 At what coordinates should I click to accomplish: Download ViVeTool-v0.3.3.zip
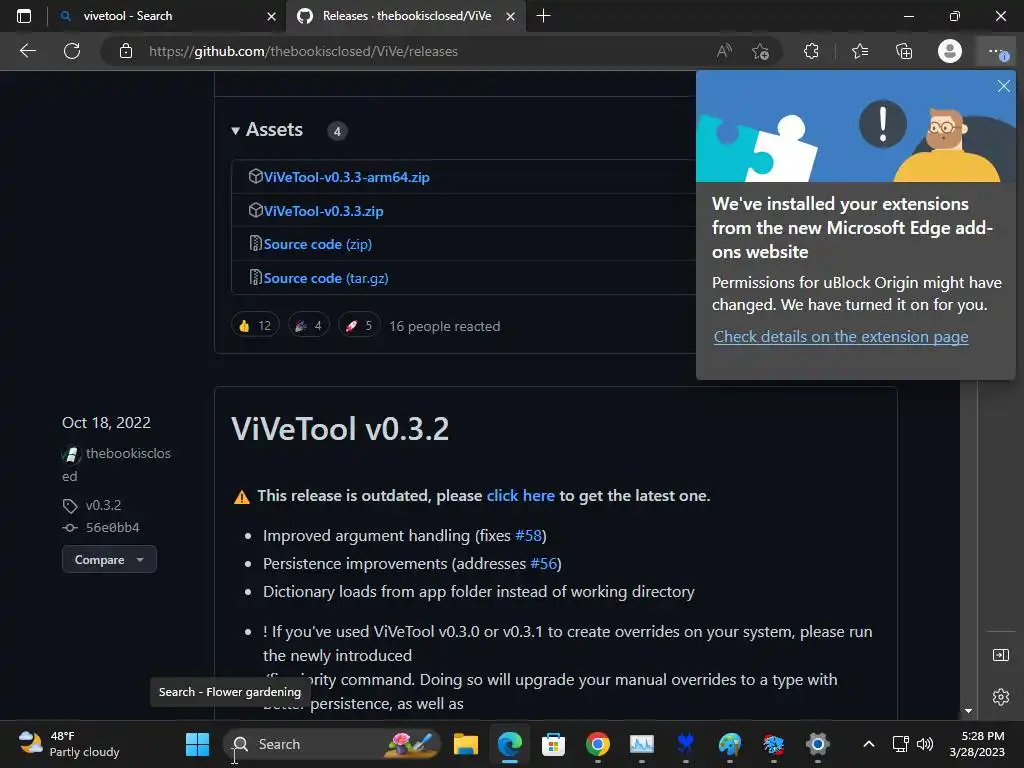point(323,211)
